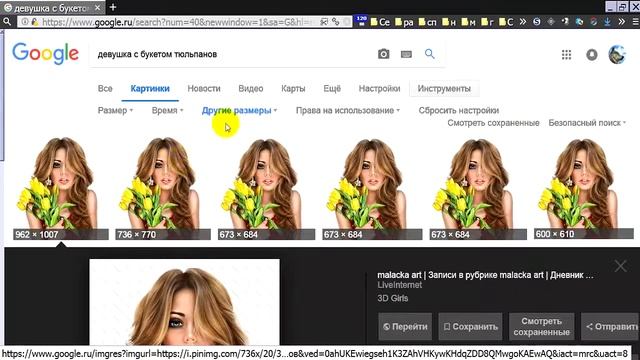Expand the 'Другие размеры' dropdown

(239, 111)
